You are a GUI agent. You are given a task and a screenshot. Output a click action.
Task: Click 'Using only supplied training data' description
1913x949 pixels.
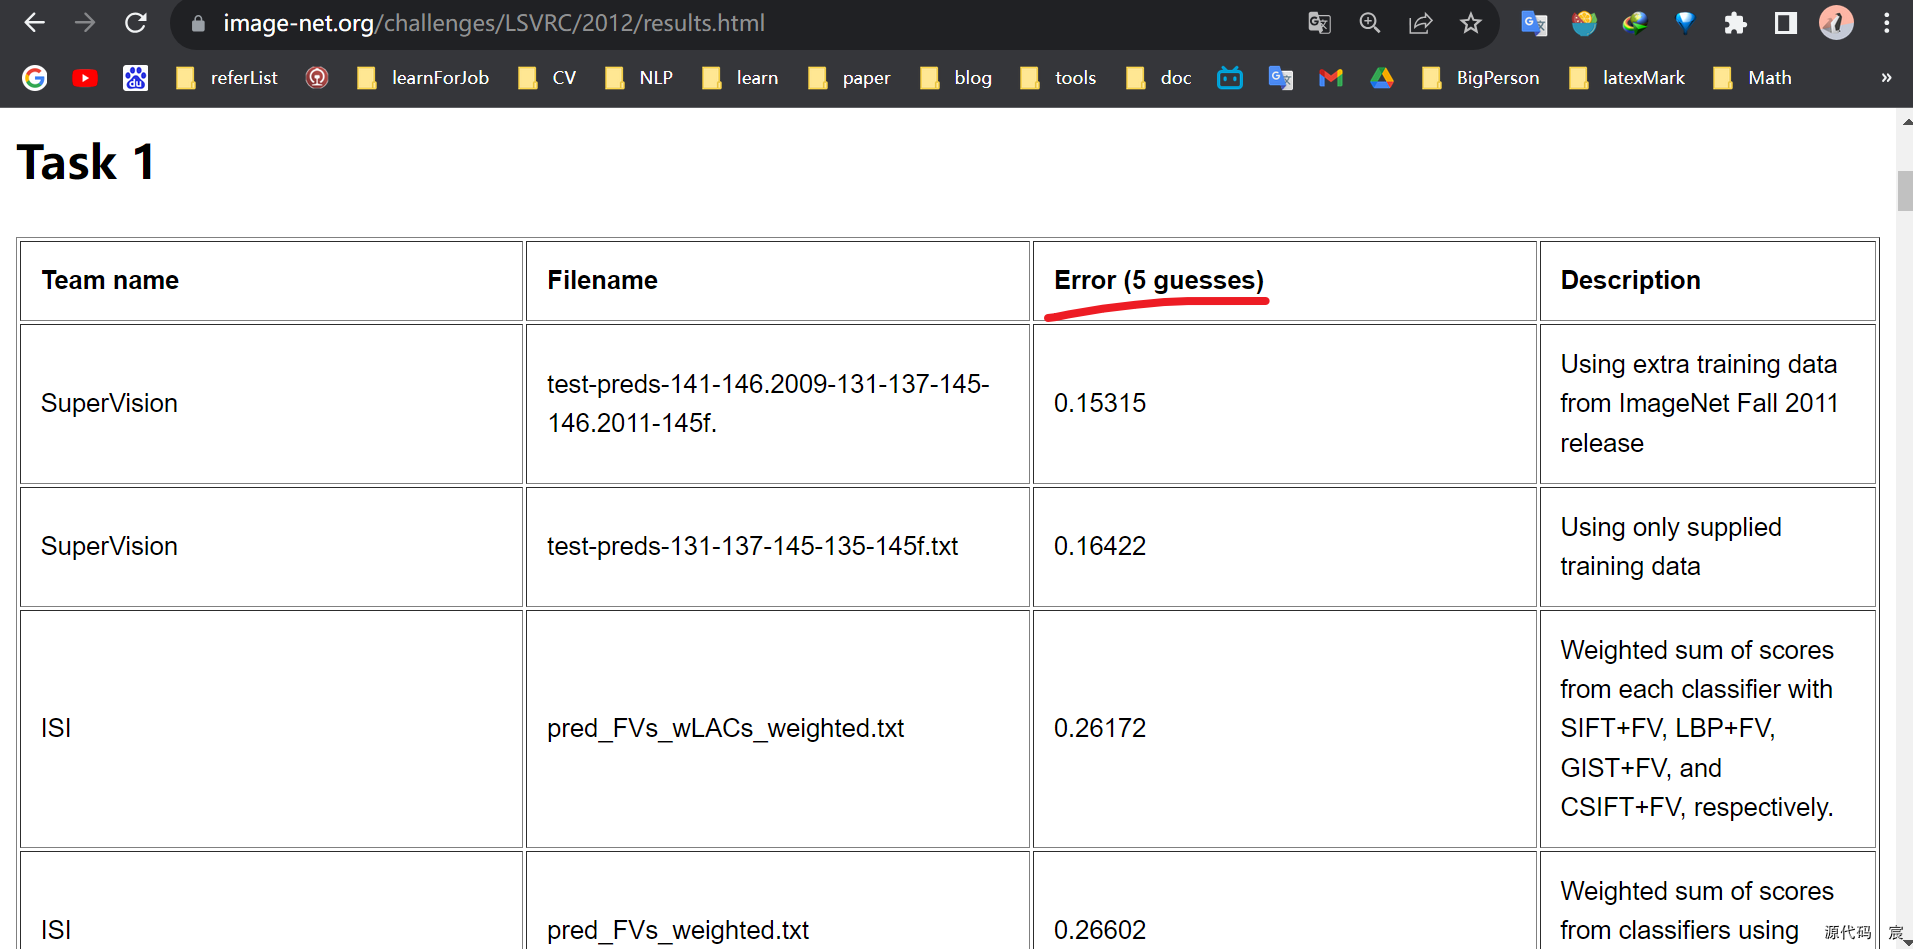[1670, 546]
